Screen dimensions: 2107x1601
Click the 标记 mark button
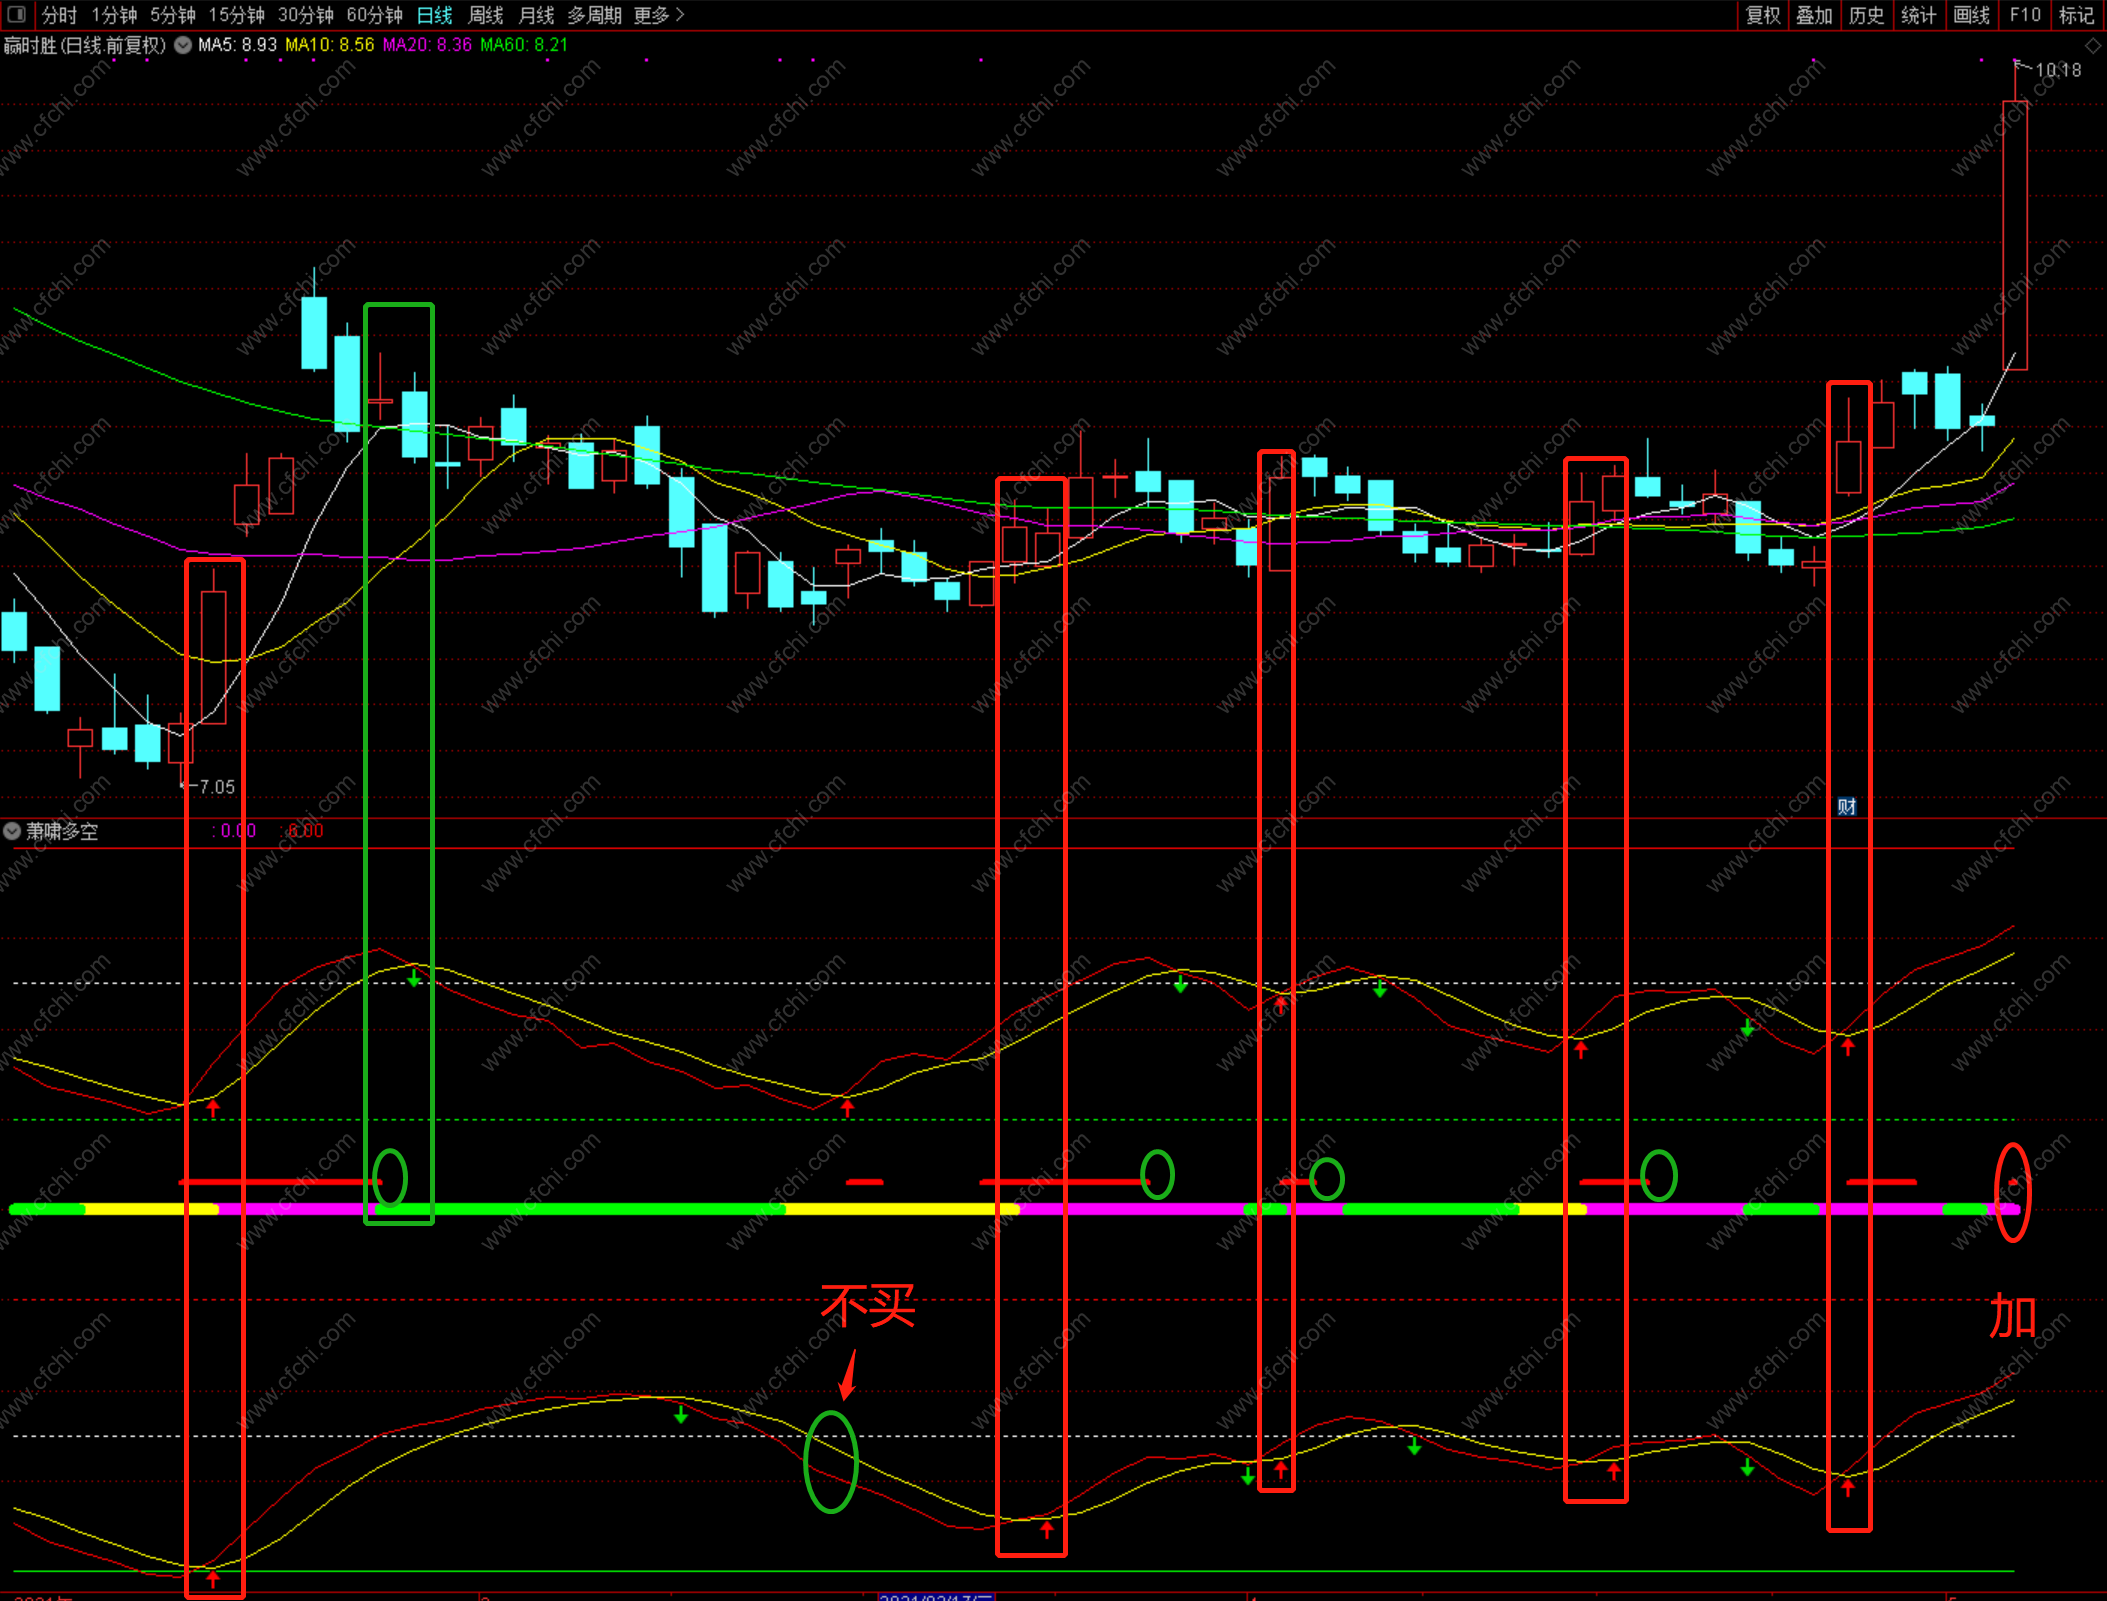pyautogui.click(x=2076, y=15)
